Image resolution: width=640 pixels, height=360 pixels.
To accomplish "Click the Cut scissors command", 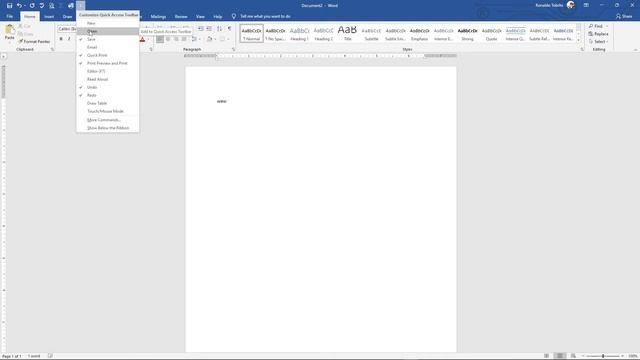I will (24, 26).
